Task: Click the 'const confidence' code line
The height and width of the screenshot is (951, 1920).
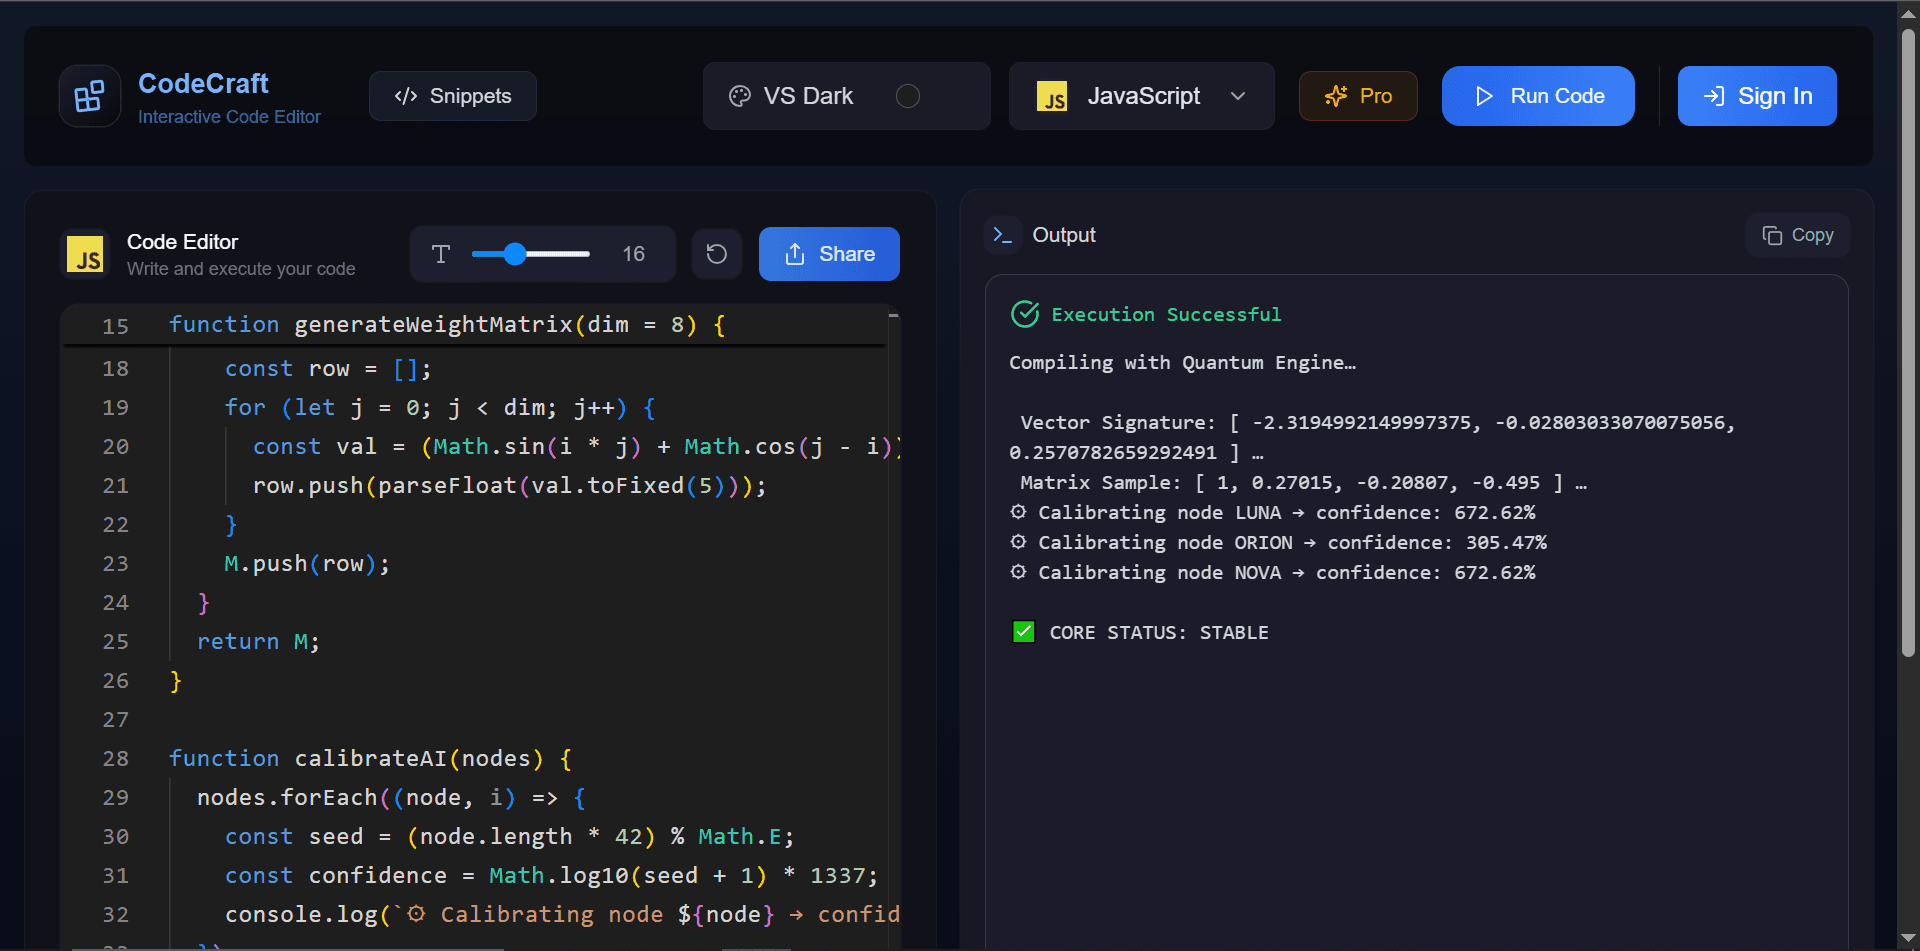Action: click(x=551, y=875)
